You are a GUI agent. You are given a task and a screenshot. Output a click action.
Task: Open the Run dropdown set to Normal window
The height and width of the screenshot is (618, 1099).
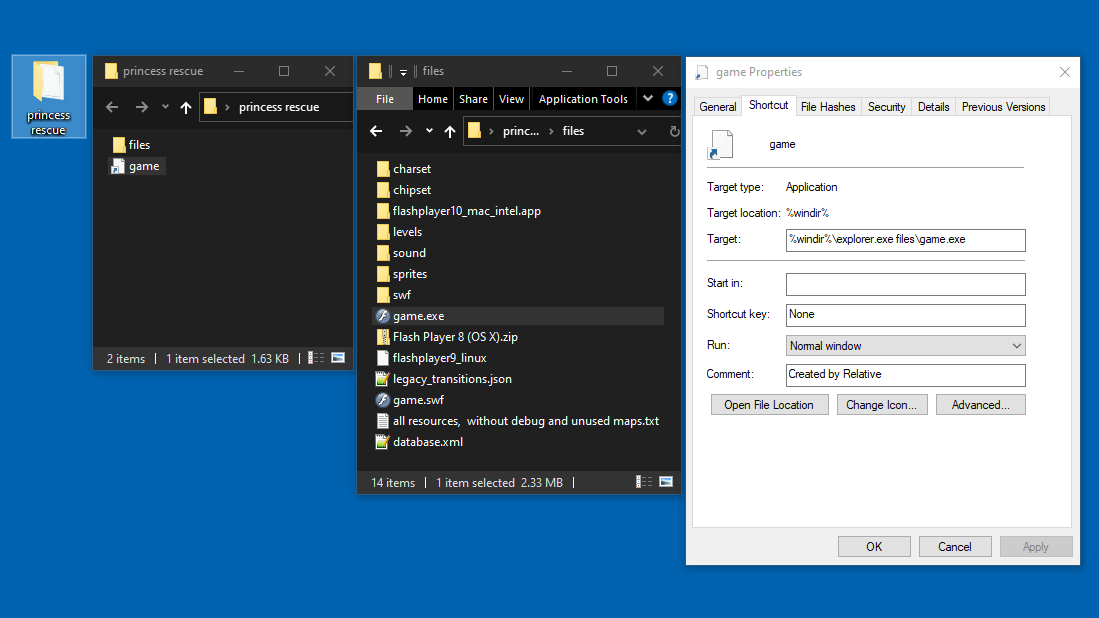(905, 346)
